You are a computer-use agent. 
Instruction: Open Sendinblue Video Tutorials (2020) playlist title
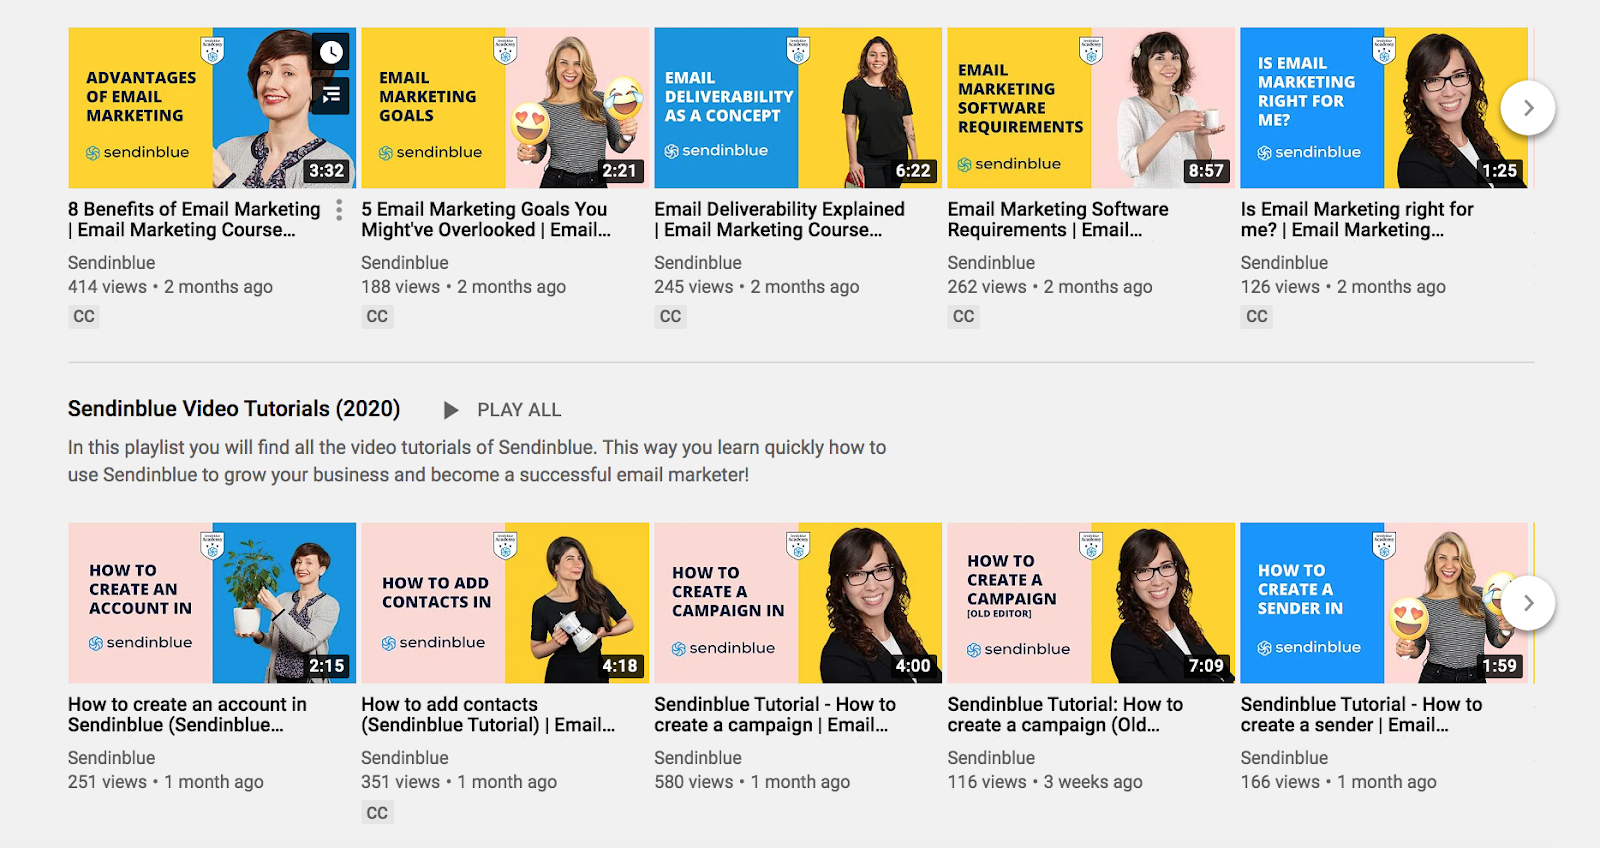(234, 409)
